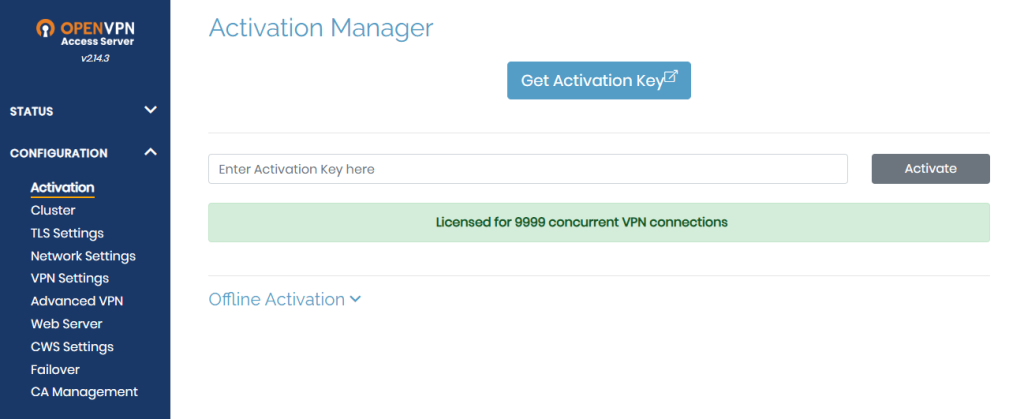Open the Advanced VPN page

pyautogui.click(x=77, y=301)
